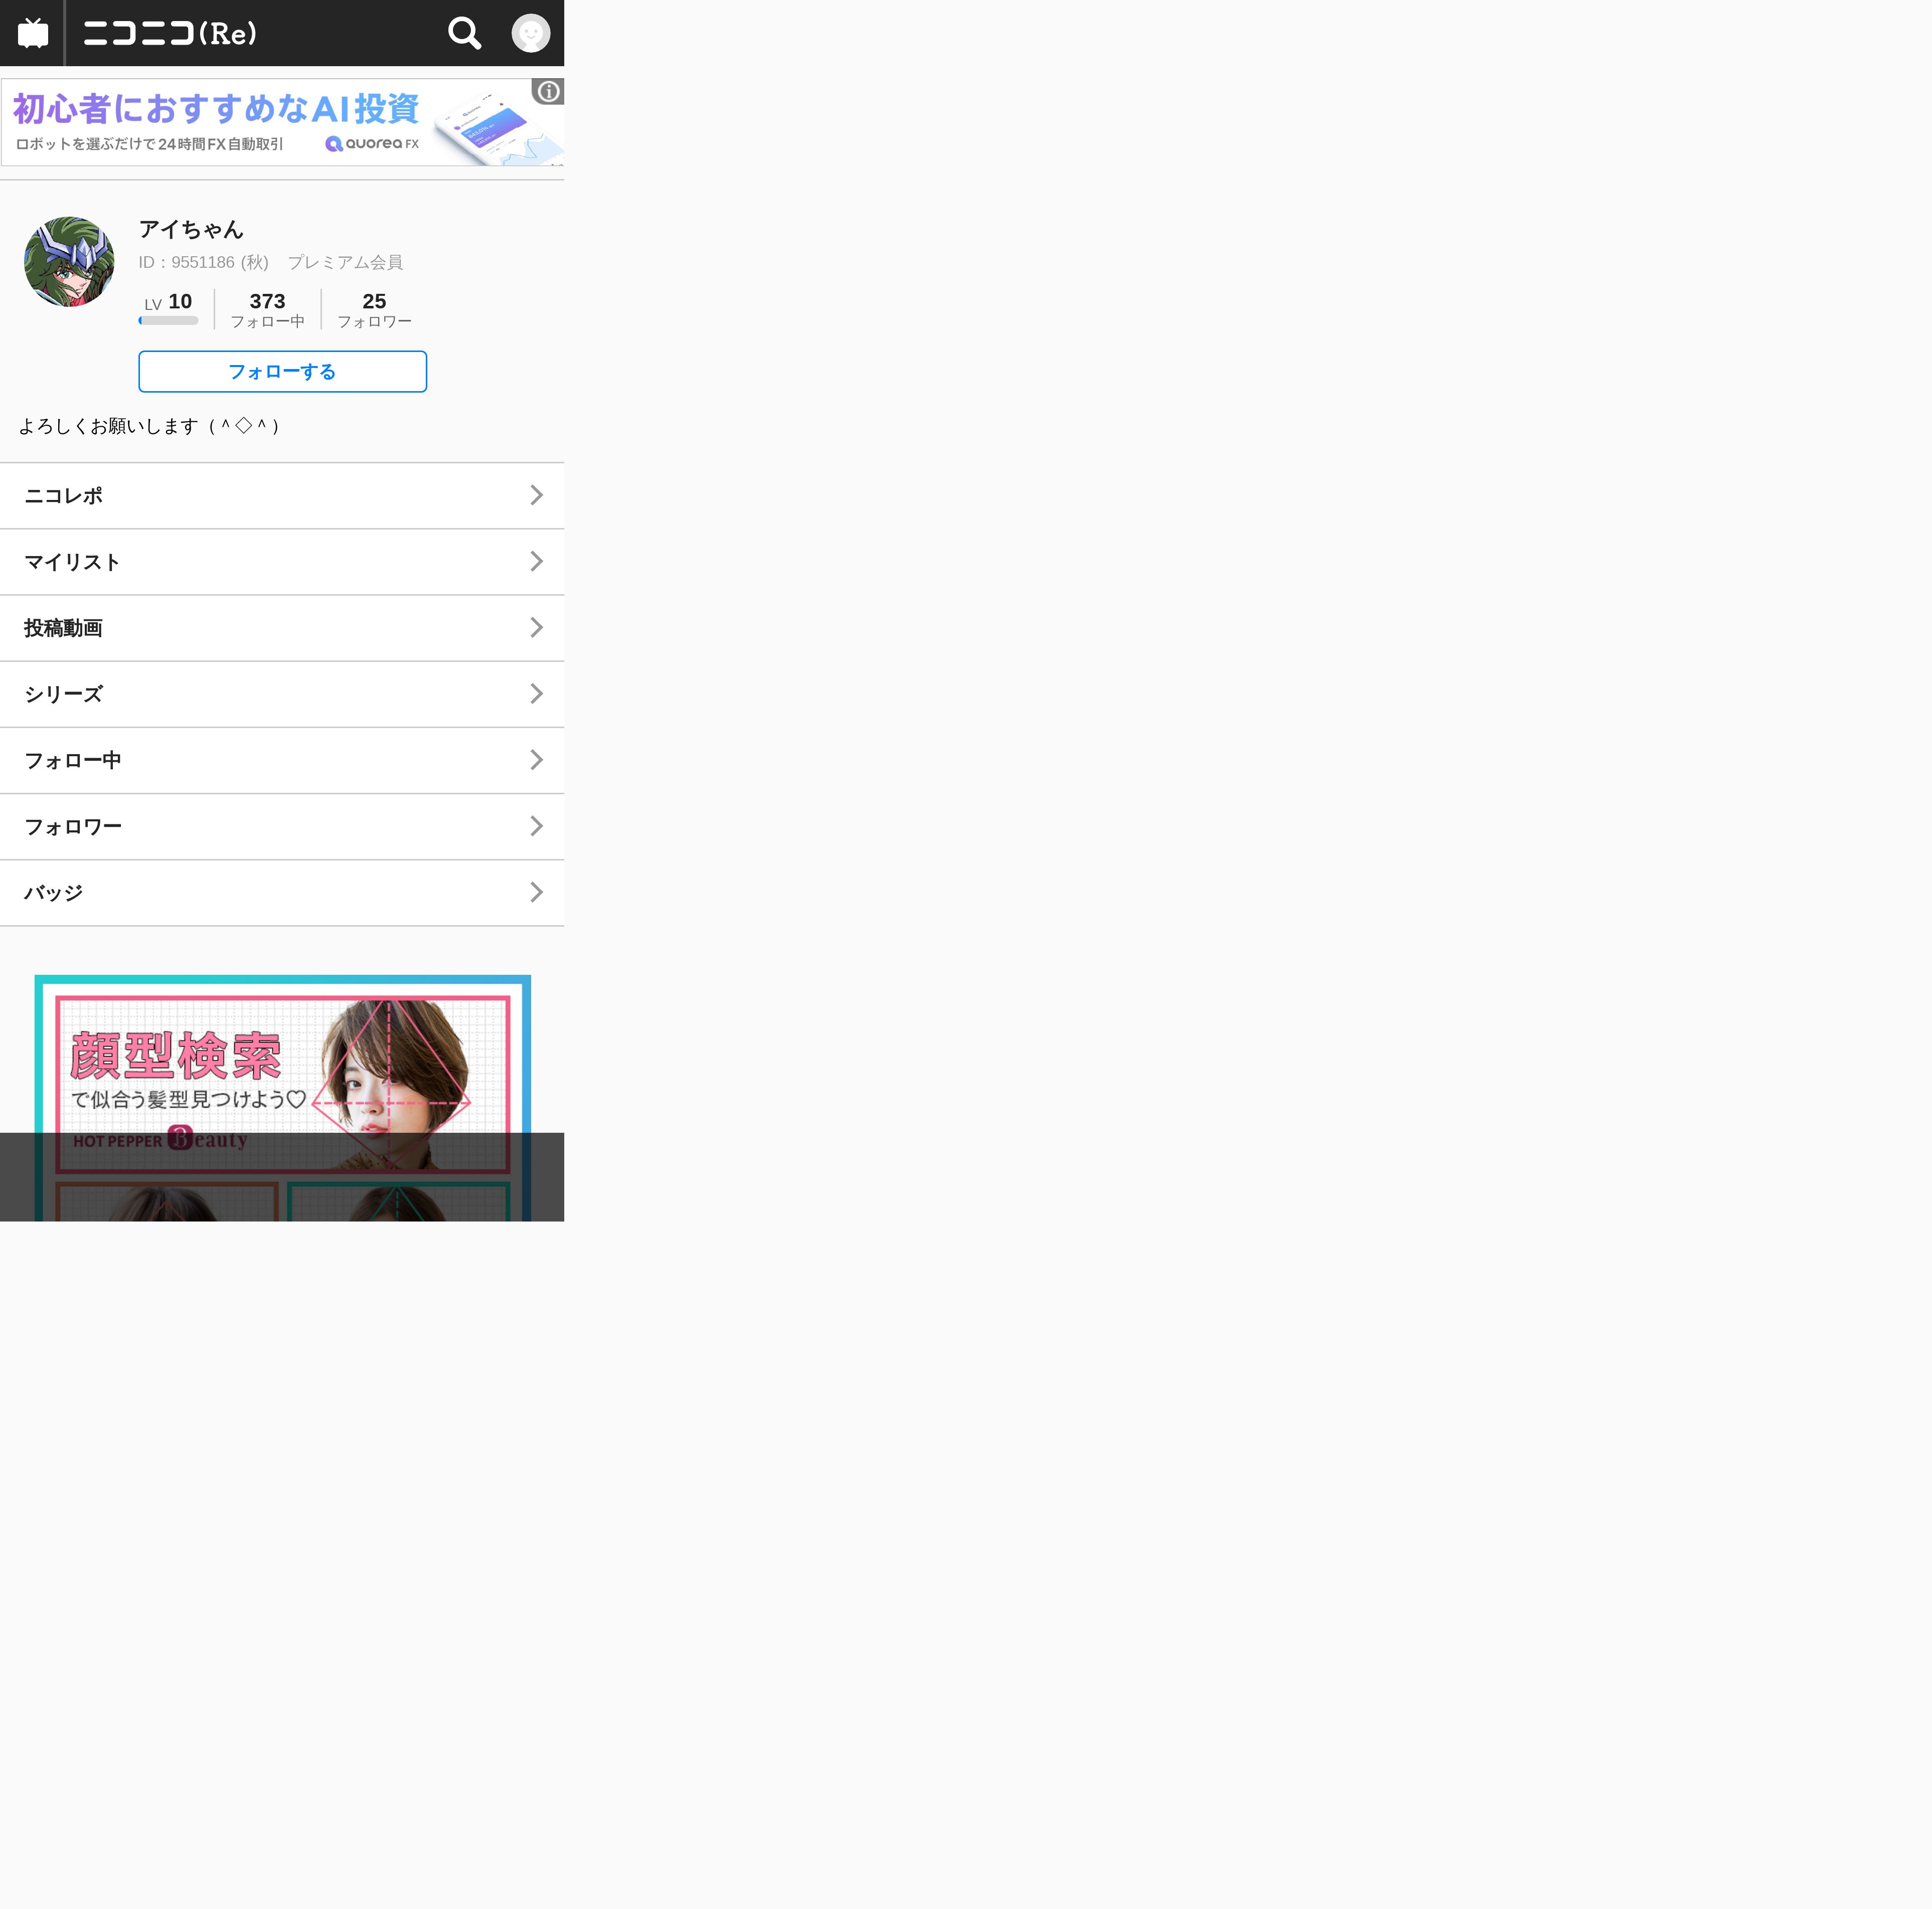Open the account avatar menu icon
Image resolution: width=1932 pixels, height=1909 pixels.
point(530,33)
